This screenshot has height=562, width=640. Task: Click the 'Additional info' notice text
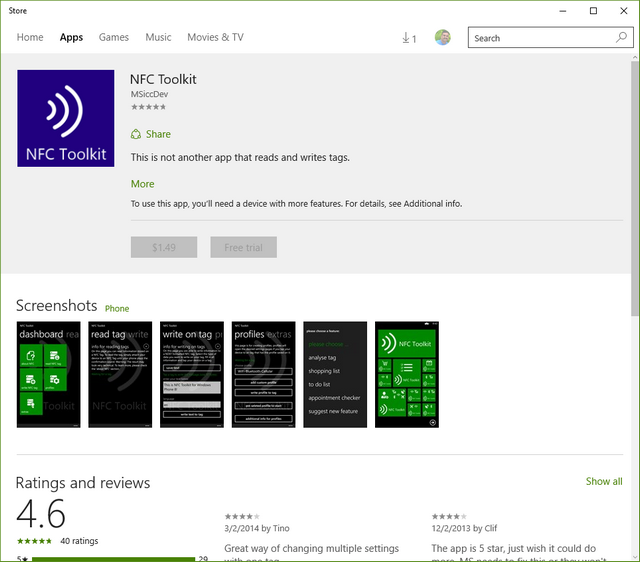(x=296, y=204)
